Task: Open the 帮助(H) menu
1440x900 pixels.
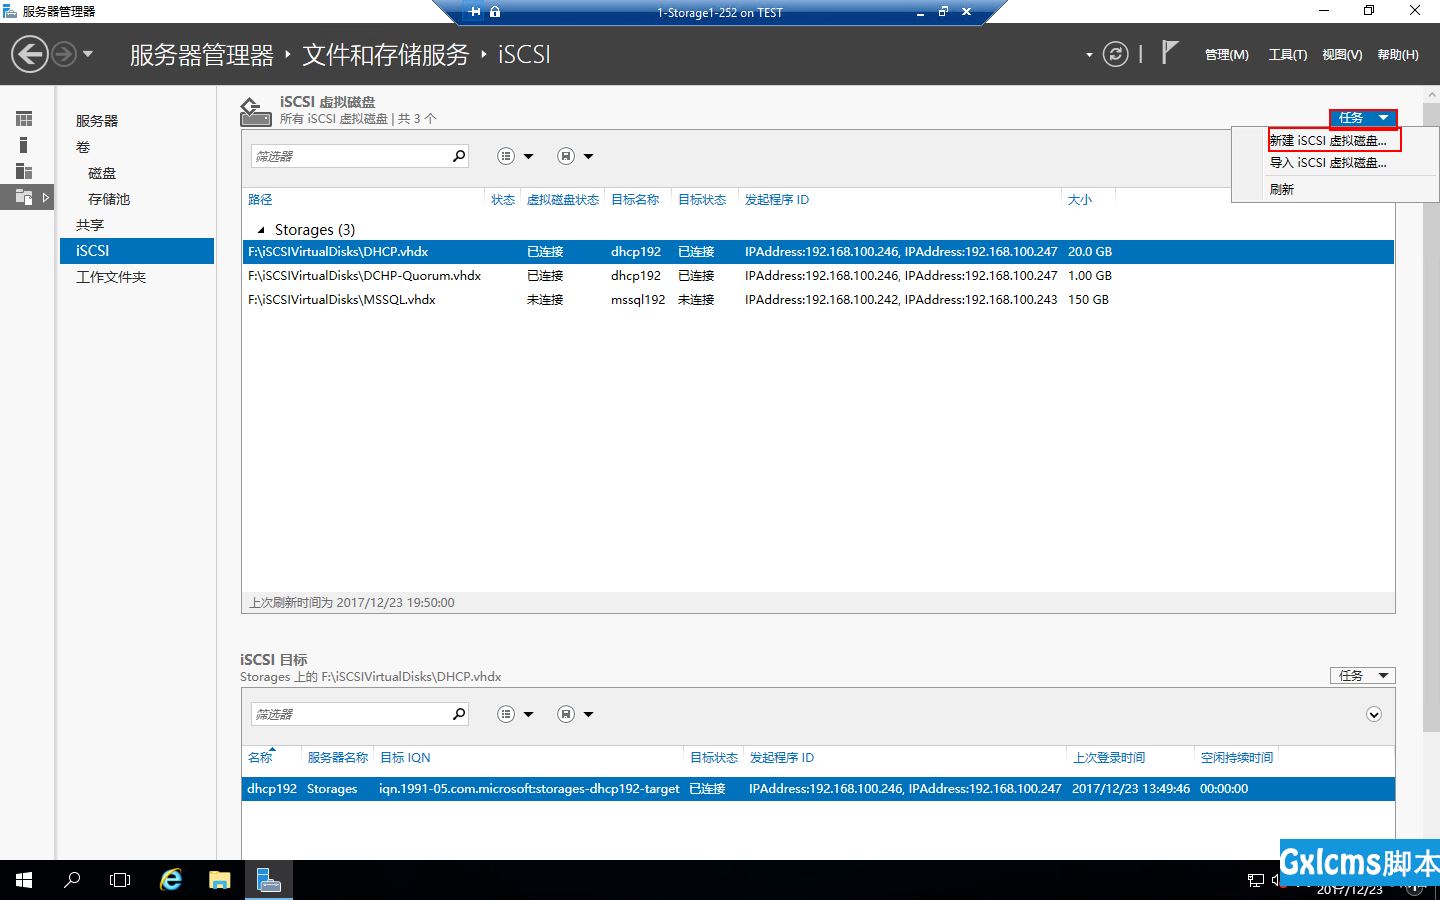Action: pyautogui.click(x=1398, y=55)
